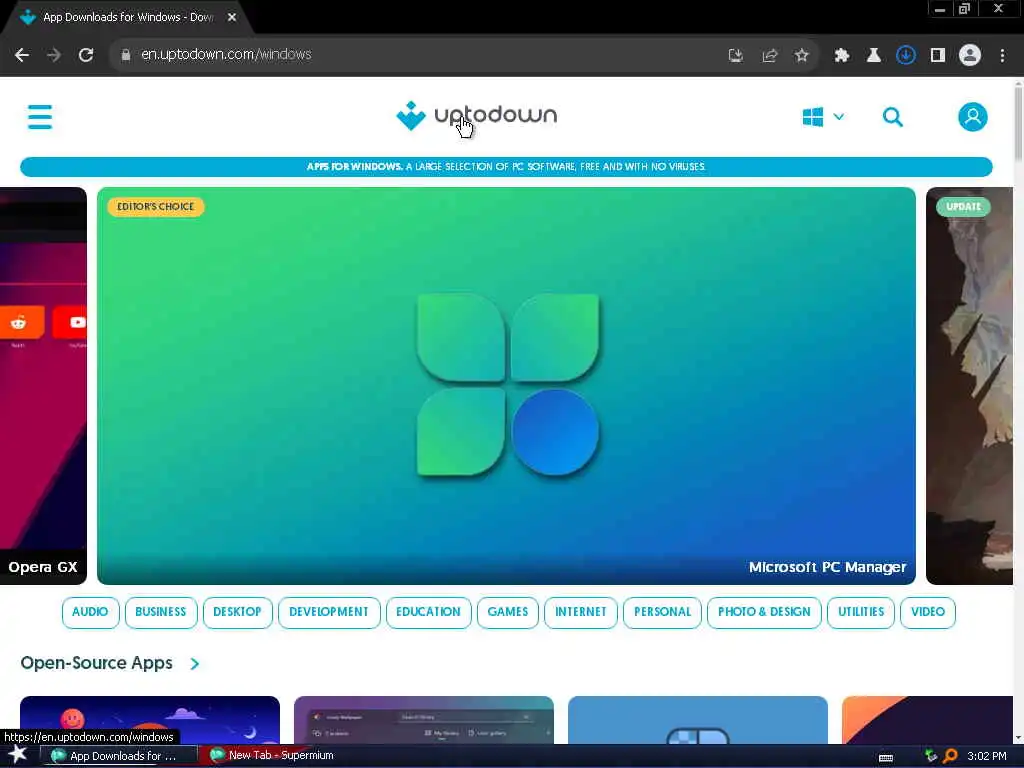Open the Chrome labs flask icon

(x=873, y=56)
